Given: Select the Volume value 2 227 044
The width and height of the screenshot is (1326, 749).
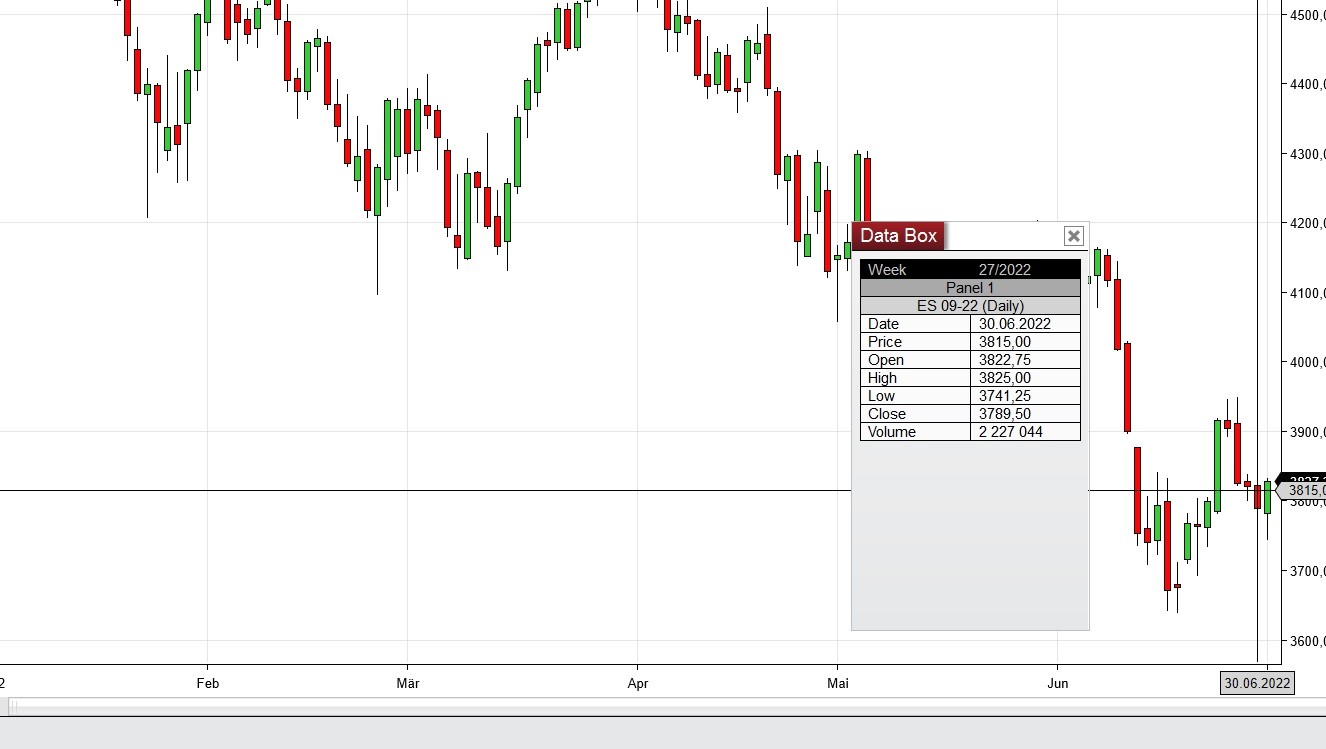Looking at the screenshot, I should (x=1024, y=432).
